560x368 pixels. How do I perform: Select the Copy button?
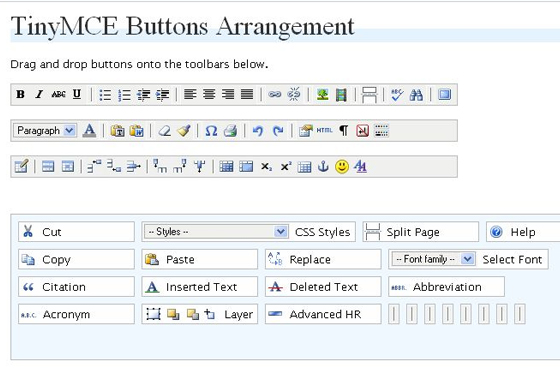coord(76,259)
